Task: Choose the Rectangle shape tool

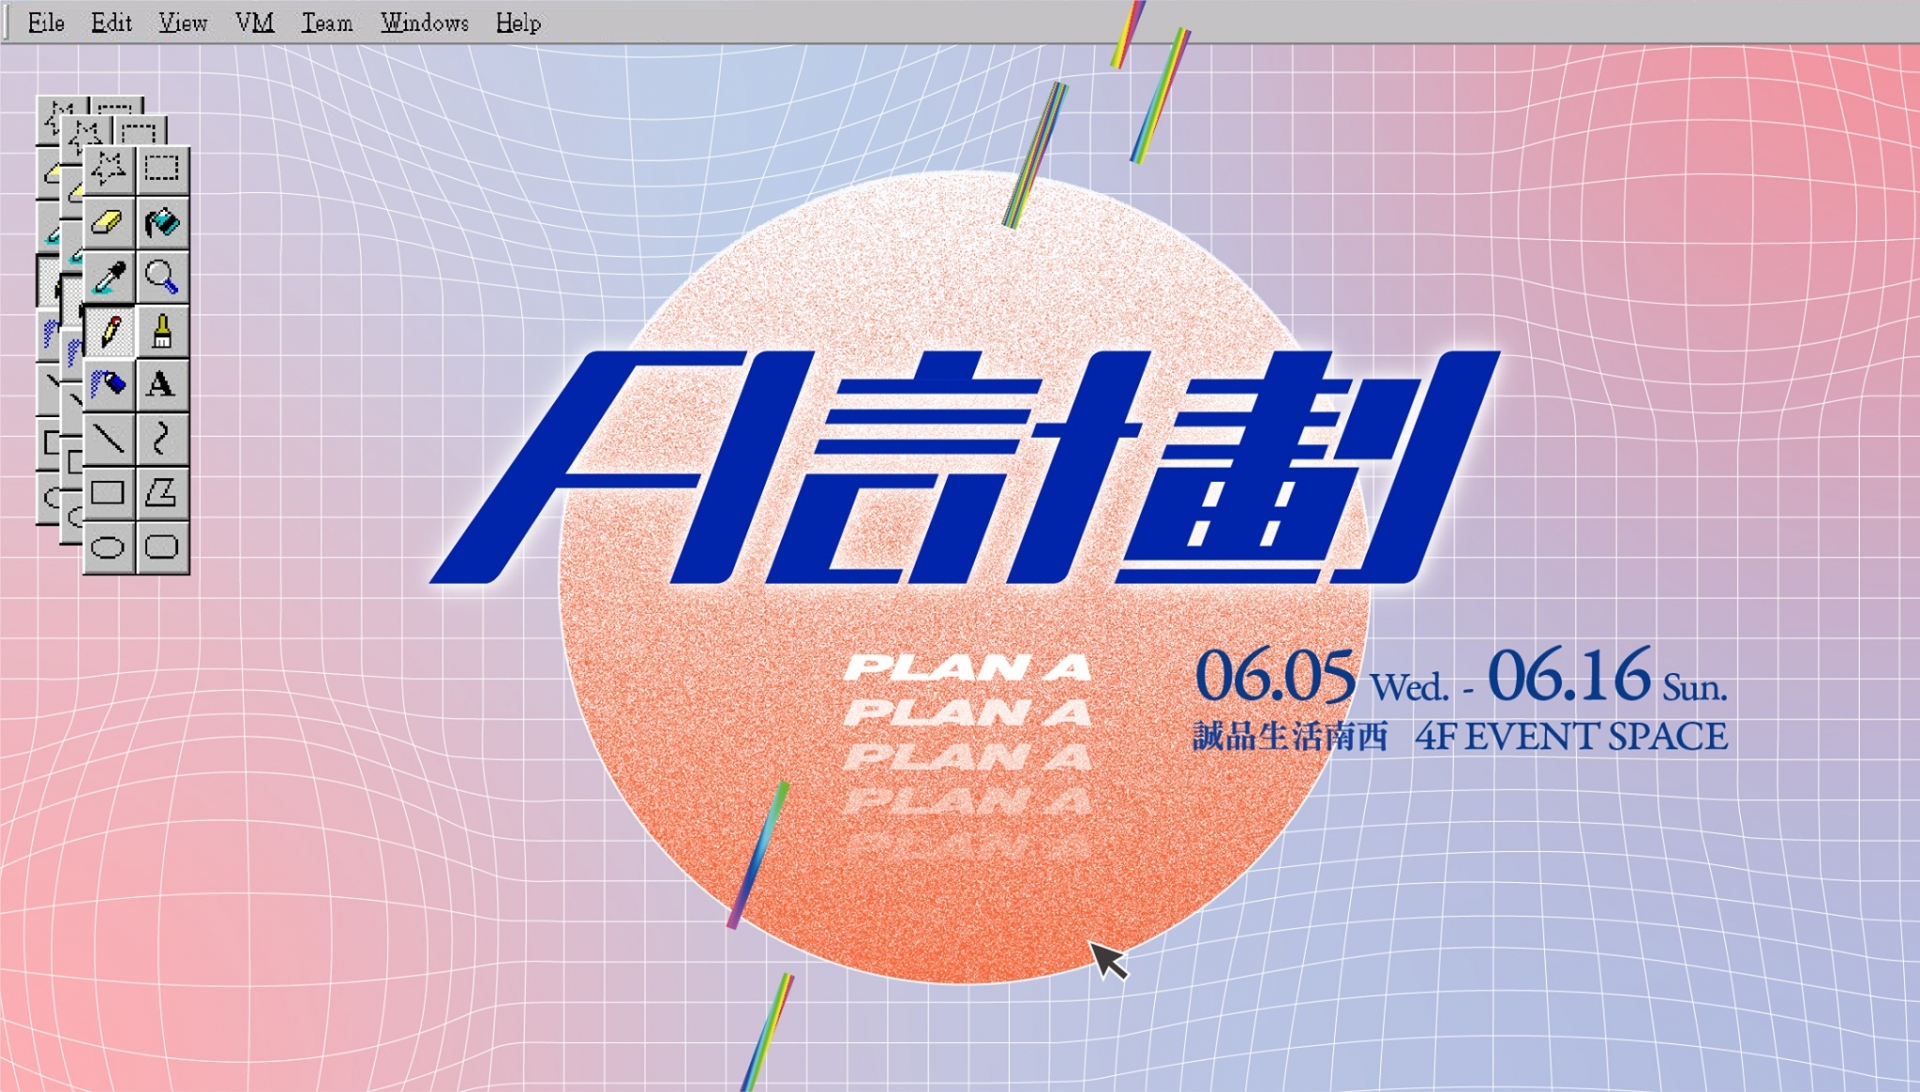Action: (108, 492)
